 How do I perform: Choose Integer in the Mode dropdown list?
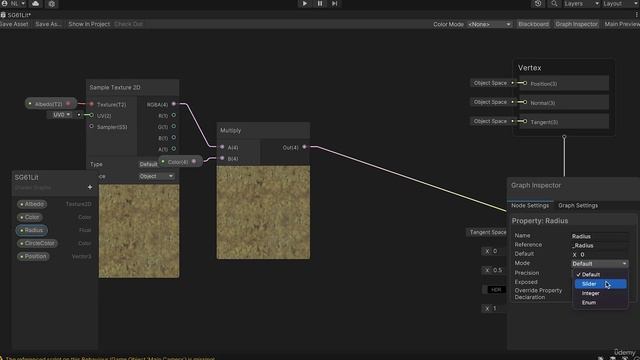coord(600,293)
